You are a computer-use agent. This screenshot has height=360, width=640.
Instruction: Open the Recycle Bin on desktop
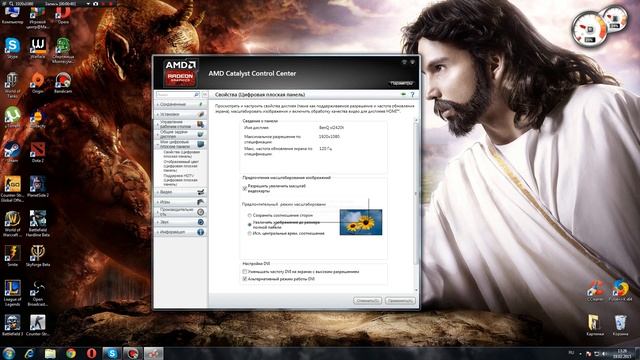[x=620, y=325]
